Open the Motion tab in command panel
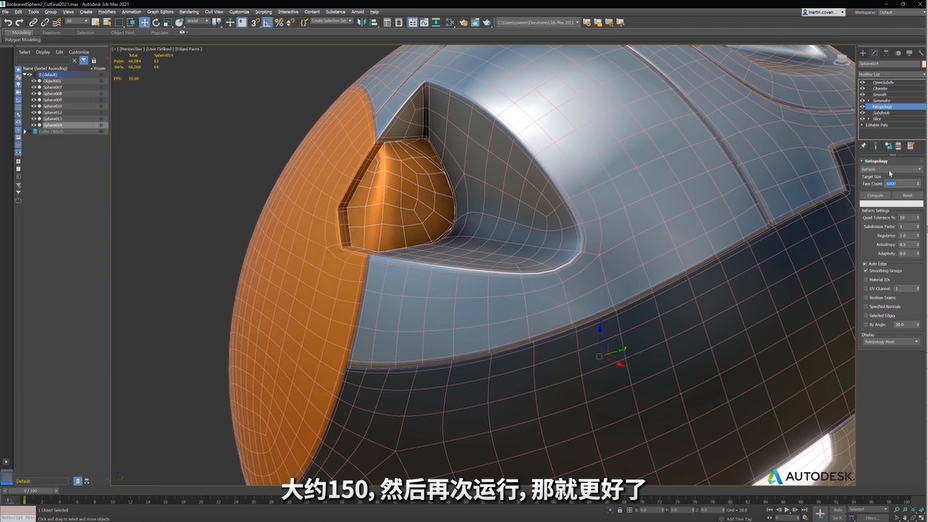 tap(898, 53)
